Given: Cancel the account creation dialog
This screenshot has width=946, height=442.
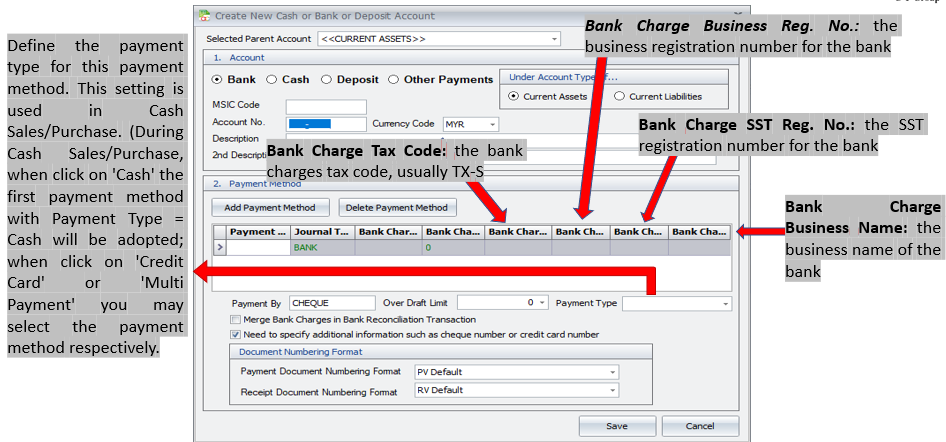Looking at the screenshot, I should click(700, 426).
